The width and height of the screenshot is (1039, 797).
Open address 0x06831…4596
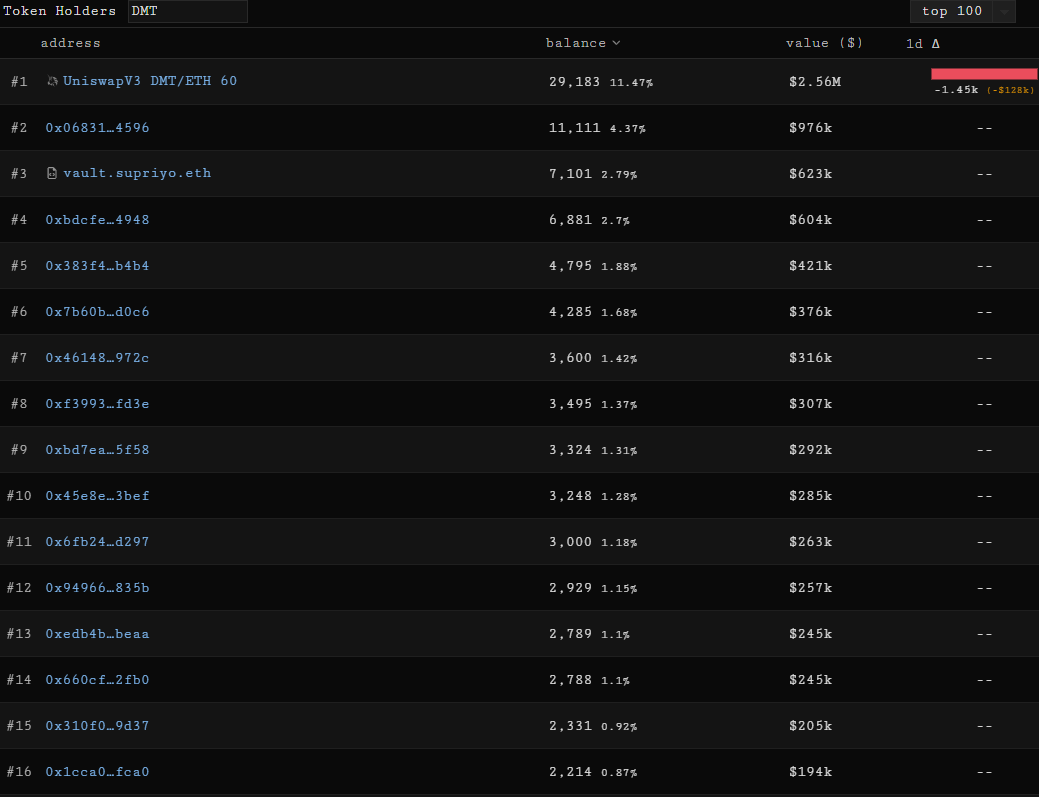97,127
